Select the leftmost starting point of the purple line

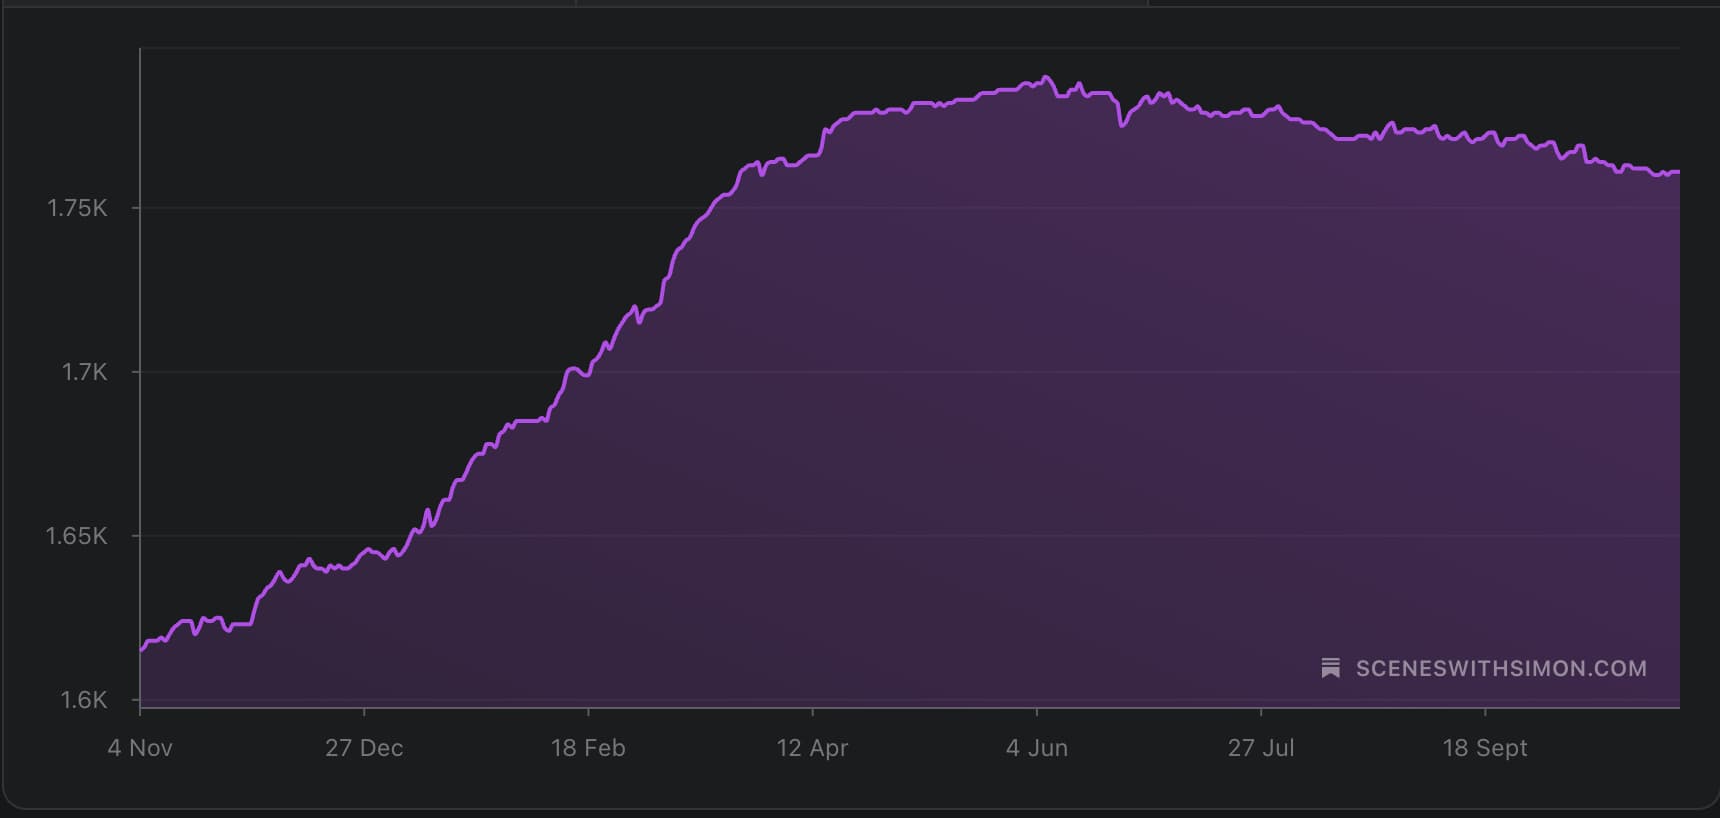[142, 650]
